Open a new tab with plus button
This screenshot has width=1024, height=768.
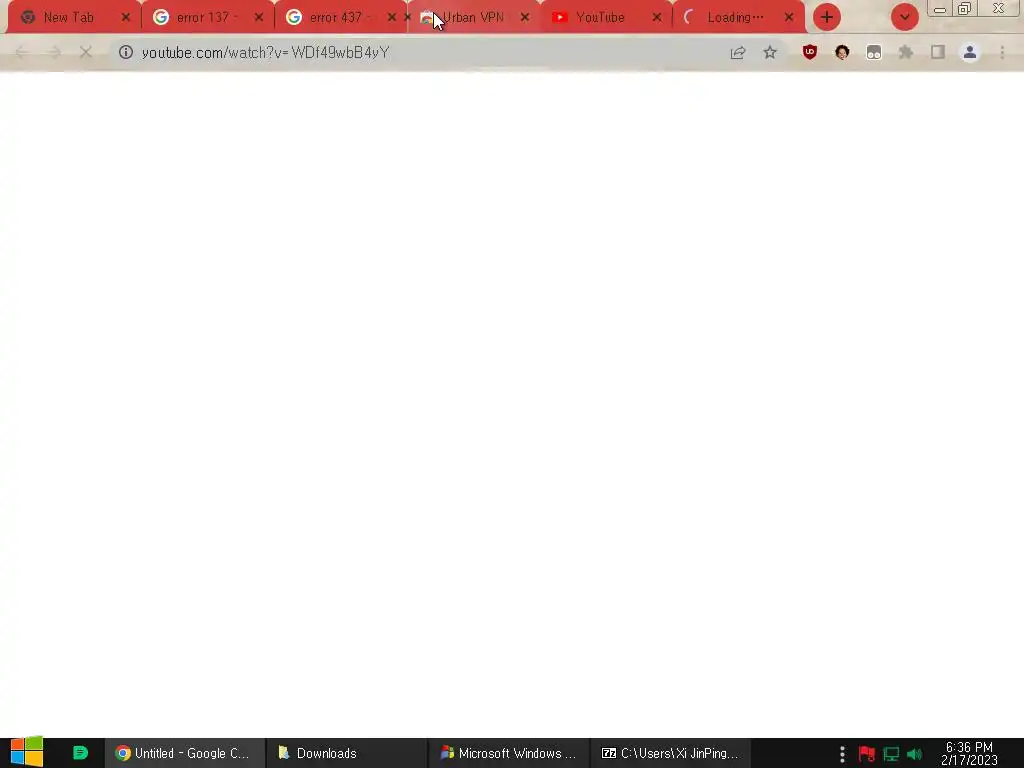pos(827,18)
